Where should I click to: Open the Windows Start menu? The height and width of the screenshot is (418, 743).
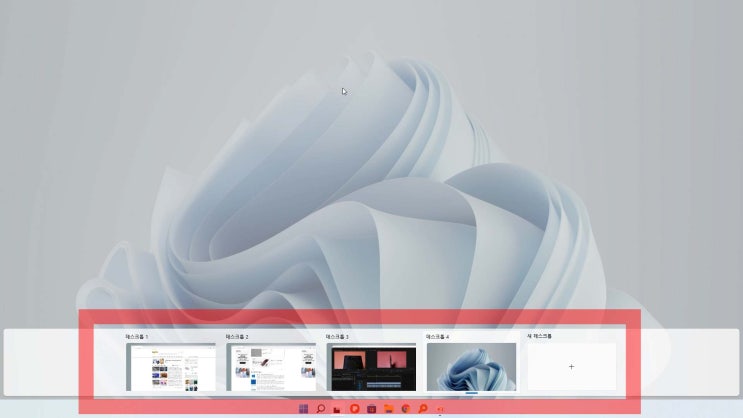(303, 409)
